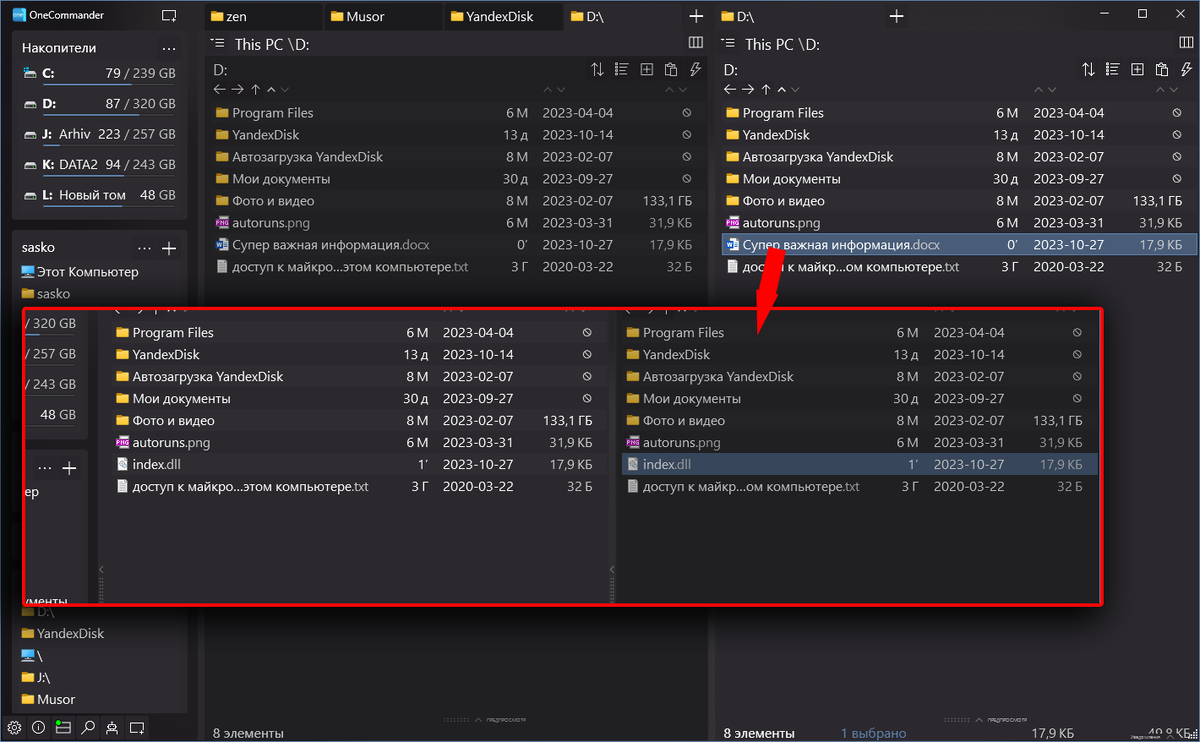
Task: Click the new item plus-box icon, left pane
Action: 647,69
